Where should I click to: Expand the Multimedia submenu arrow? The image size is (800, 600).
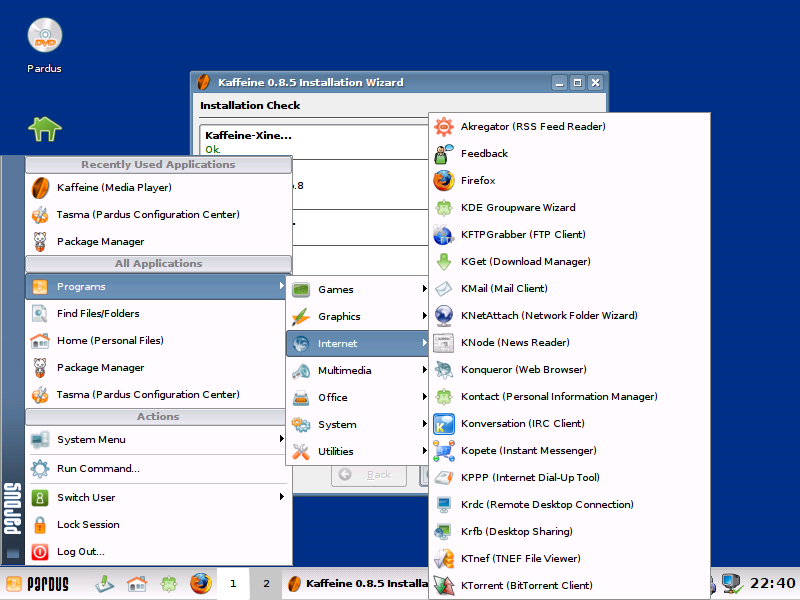click(424, 370)
